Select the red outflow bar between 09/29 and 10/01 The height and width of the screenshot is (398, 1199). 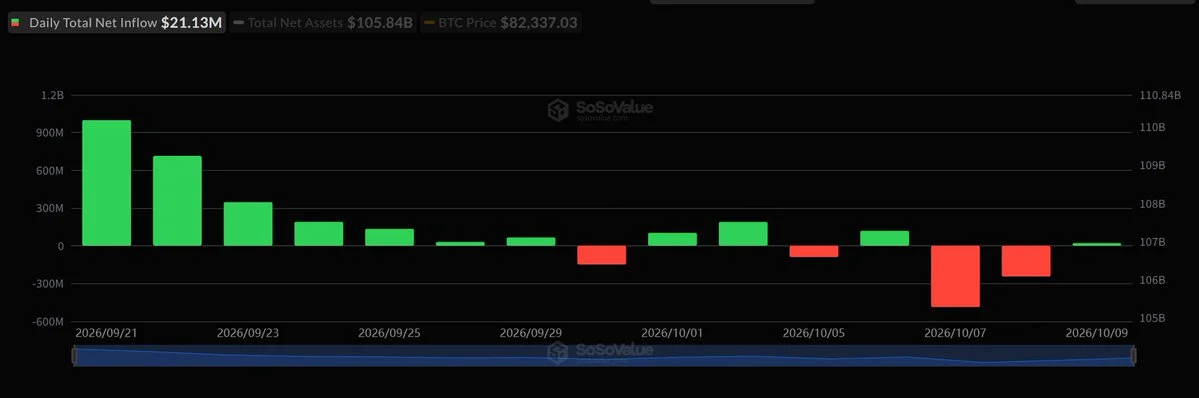602,255
